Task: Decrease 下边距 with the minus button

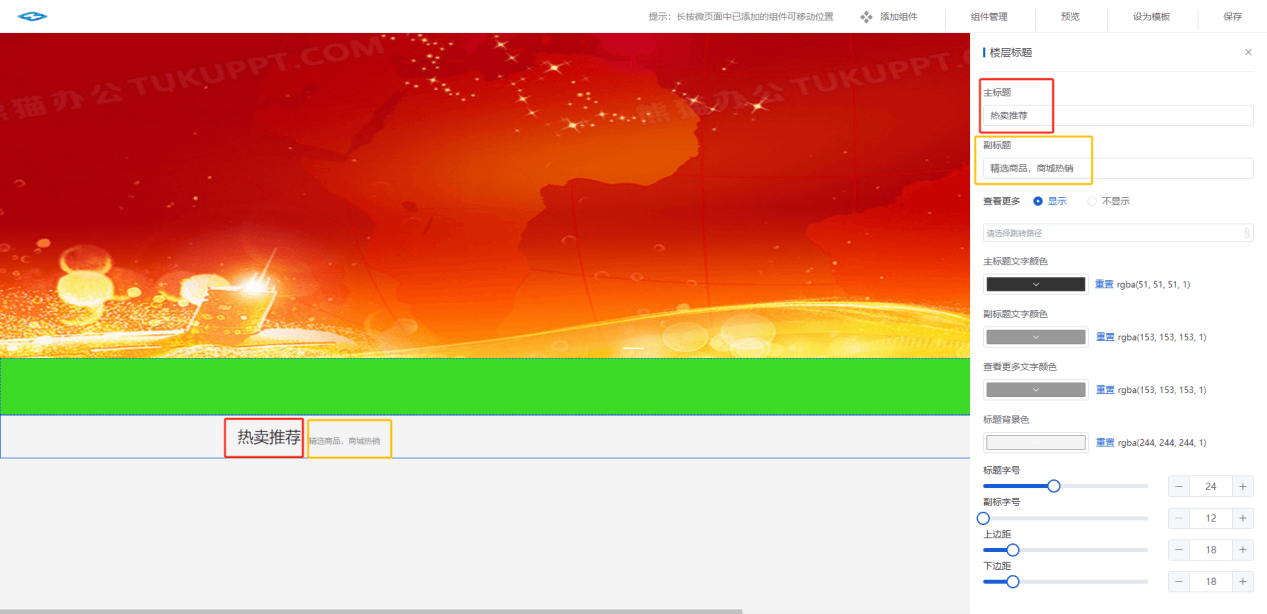Action: (1180, 581)
